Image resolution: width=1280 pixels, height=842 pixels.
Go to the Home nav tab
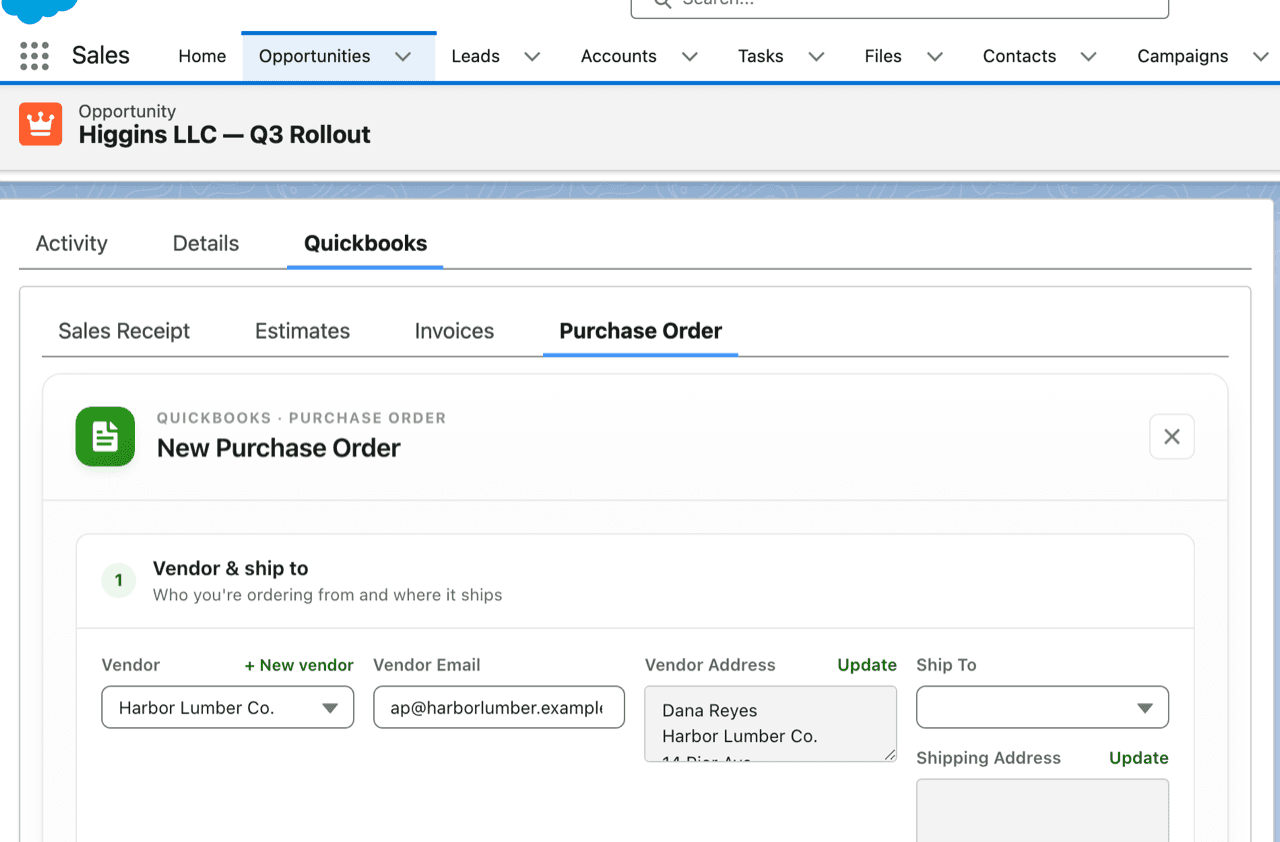pos(202,56)
